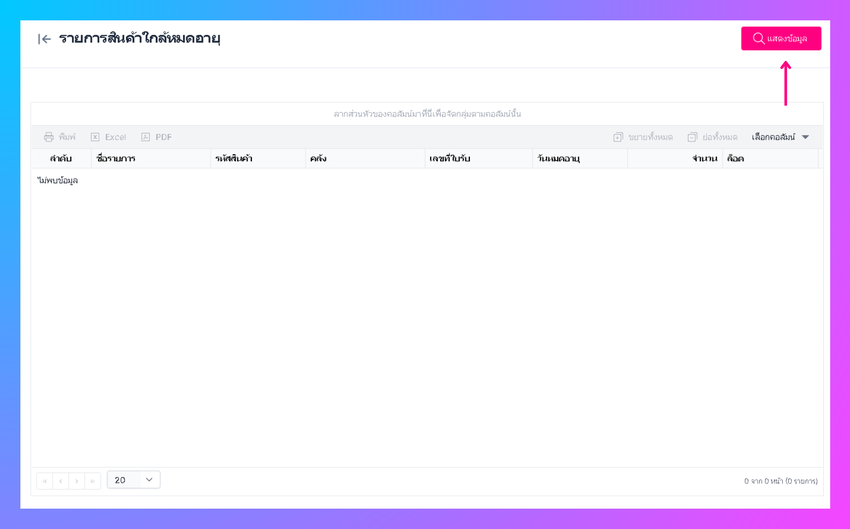Export the table using the Excel button
The height and width of the screenshot is (529, 850).
(x=108, y=137)
